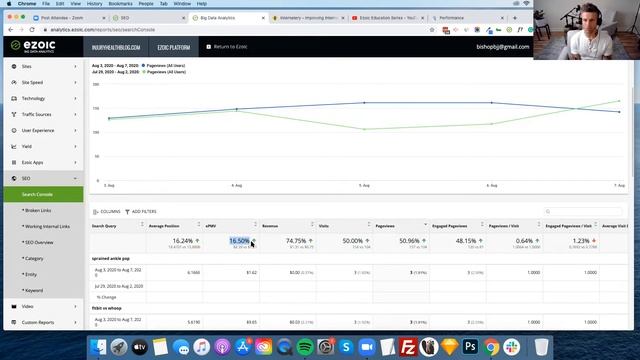
Task: Expand the Traffic Sources section chevron
Action: (75, 114)
